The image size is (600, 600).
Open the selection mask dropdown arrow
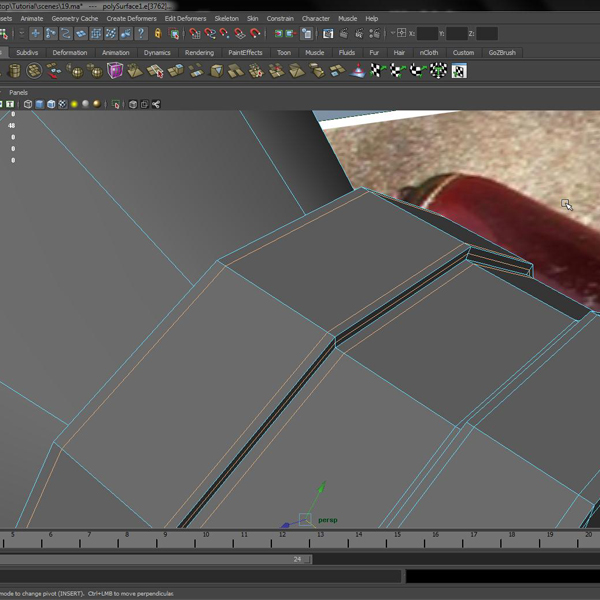[x=22, y=34]
